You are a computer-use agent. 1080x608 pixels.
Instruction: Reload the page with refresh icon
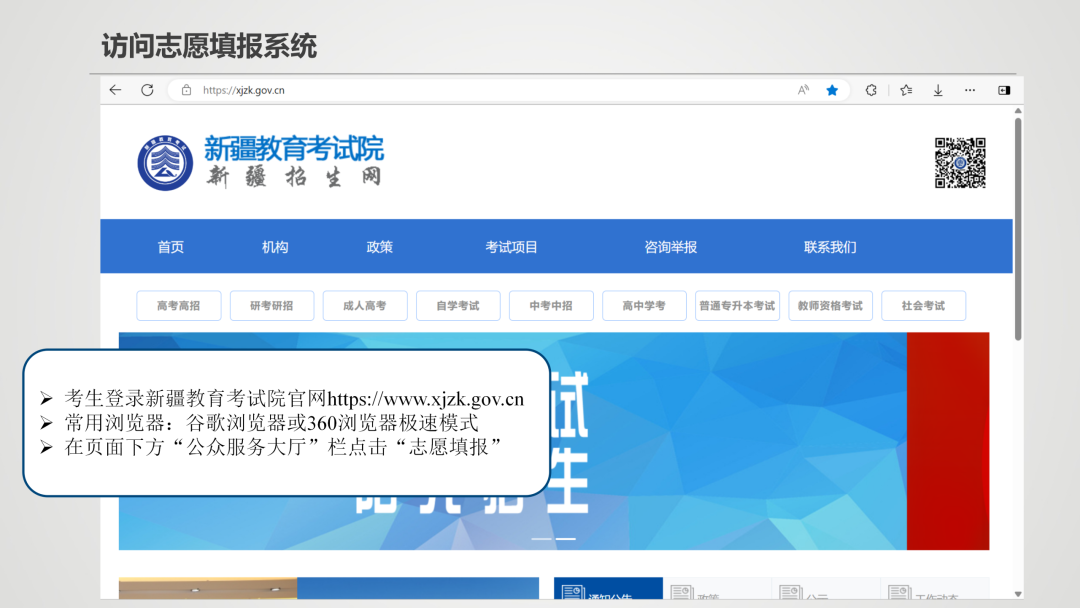(x=147, y=90)
